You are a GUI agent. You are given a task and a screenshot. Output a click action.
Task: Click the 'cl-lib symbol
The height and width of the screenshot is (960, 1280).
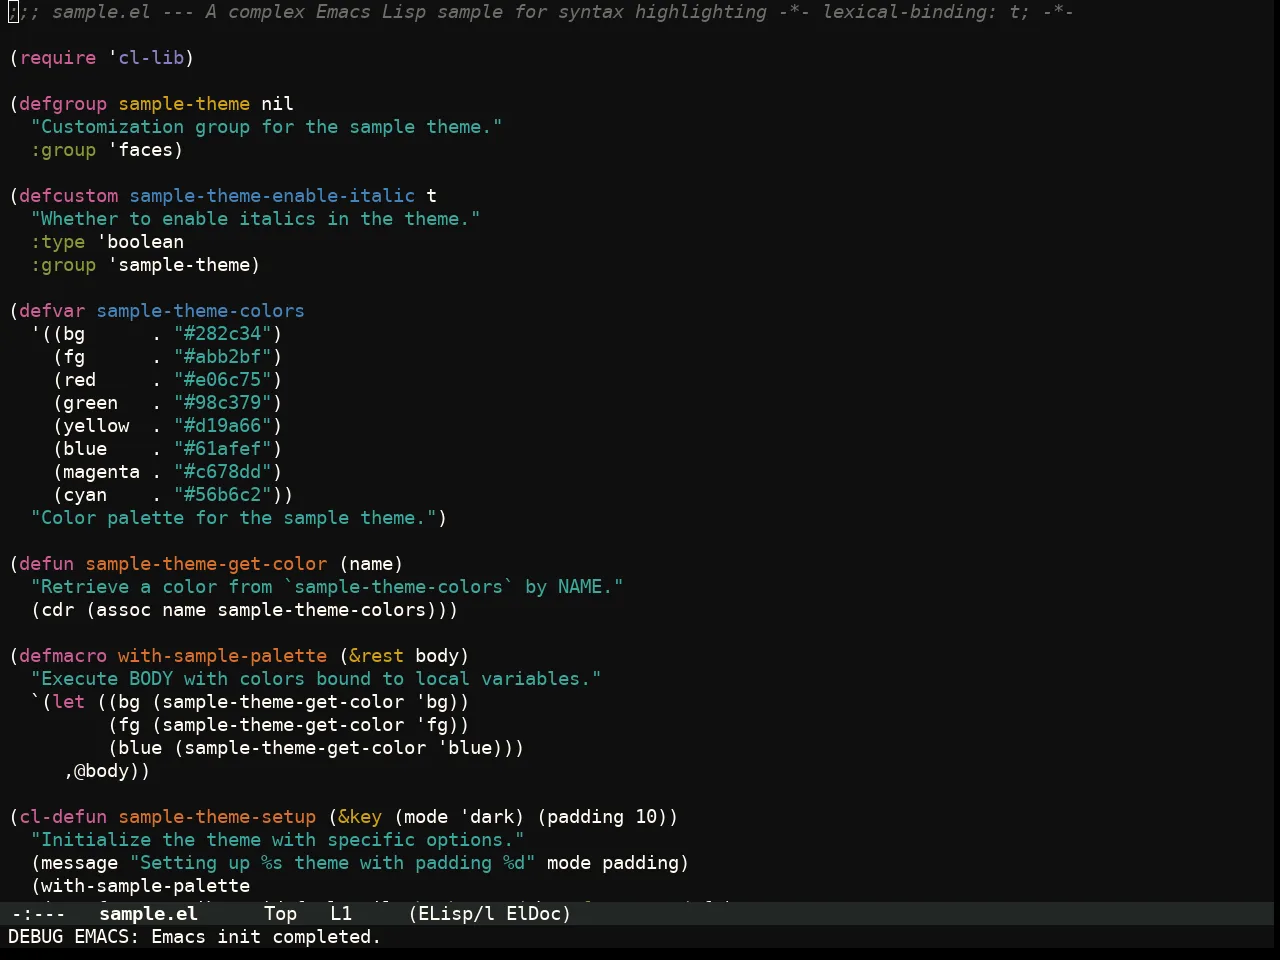(x=146, y=58)
